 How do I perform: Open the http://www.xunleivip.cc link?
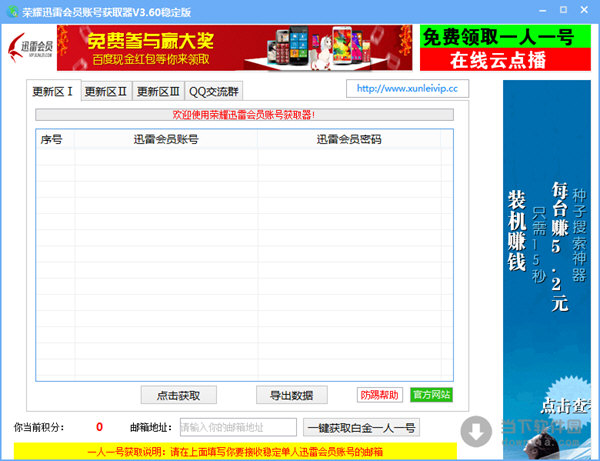[x=407, y=89]
